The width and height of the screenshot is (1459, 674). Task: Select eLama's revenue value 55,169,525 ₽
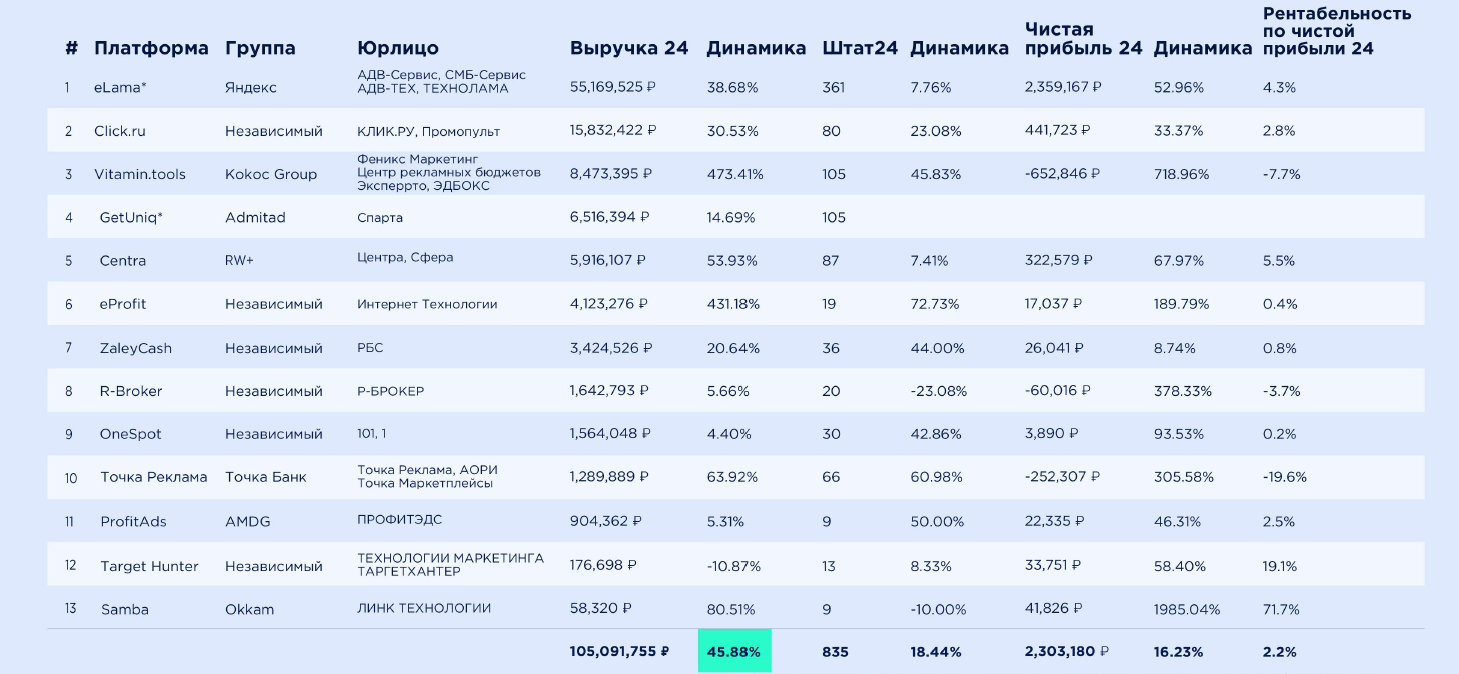tap(613, 88)
